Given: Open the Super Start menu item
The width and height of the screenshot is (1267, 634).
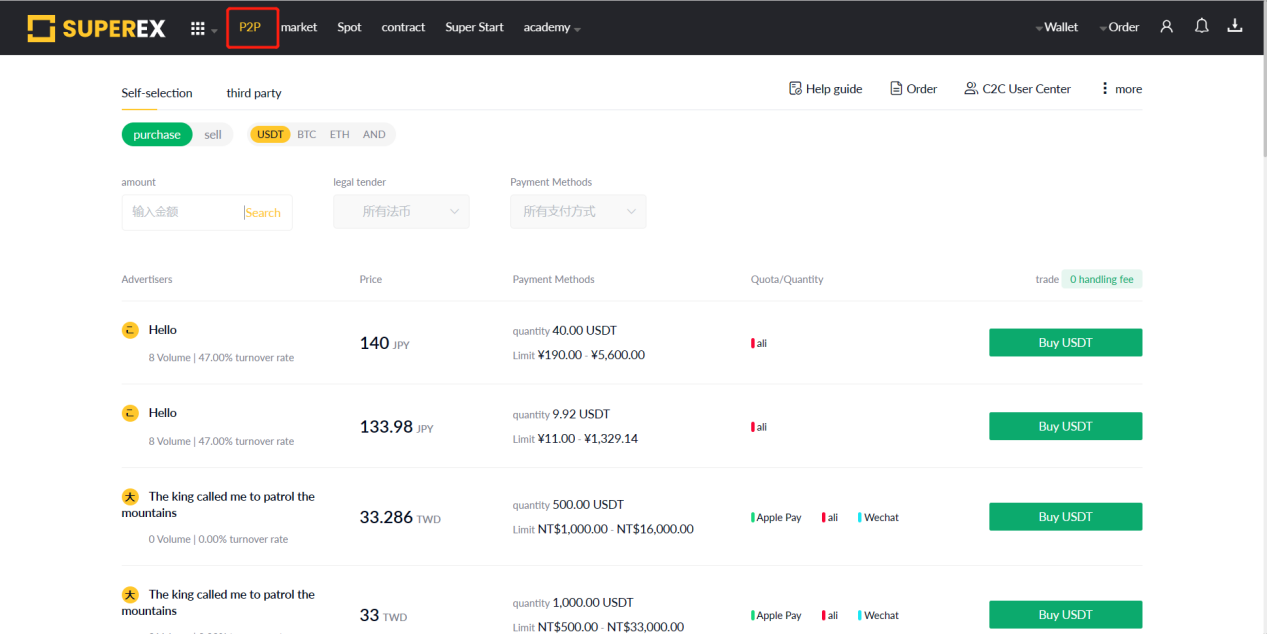Looking at the screenshot, I should [474, 28].
